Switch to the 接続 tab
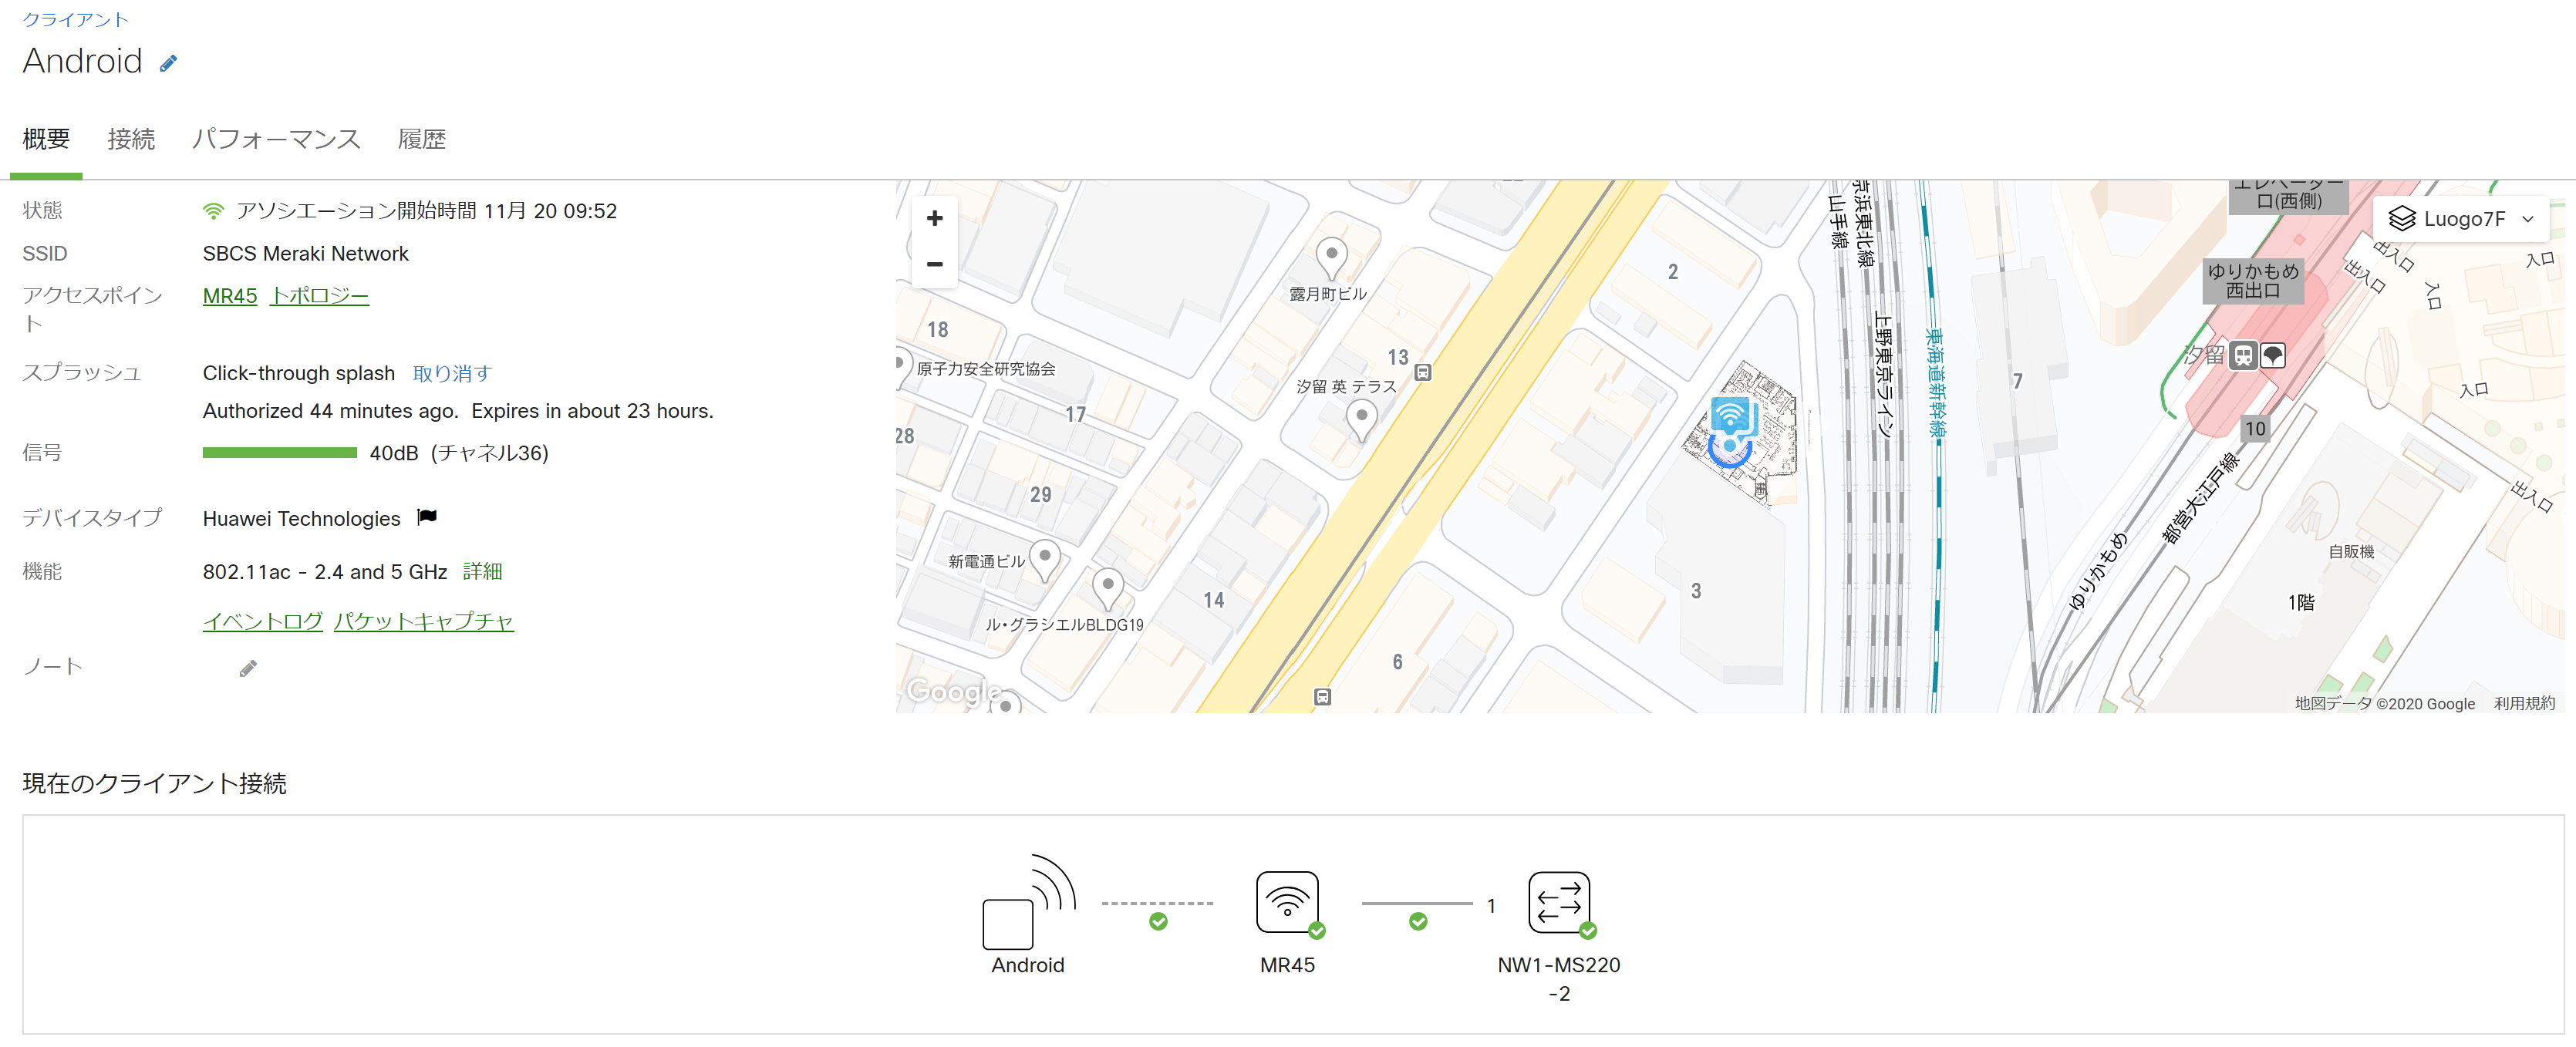Viewport: 2576px width, 1047px height. coord(131,139)
